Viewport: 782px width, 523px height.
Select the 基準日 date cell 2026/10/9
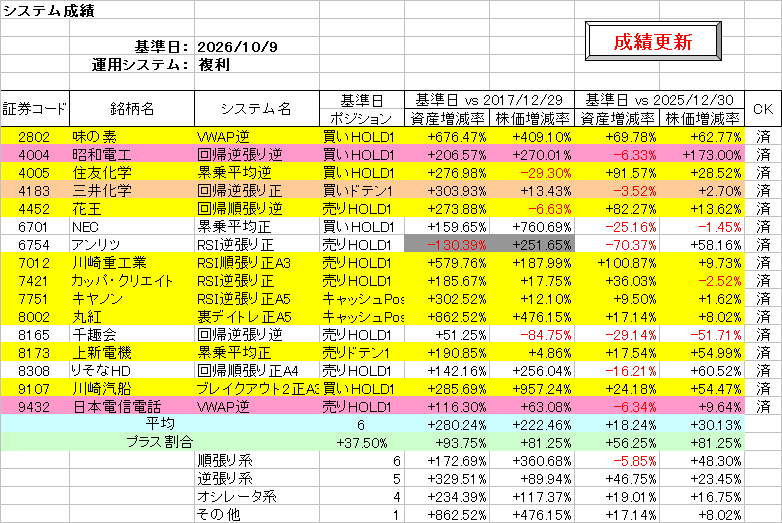[x=257, y=46]
